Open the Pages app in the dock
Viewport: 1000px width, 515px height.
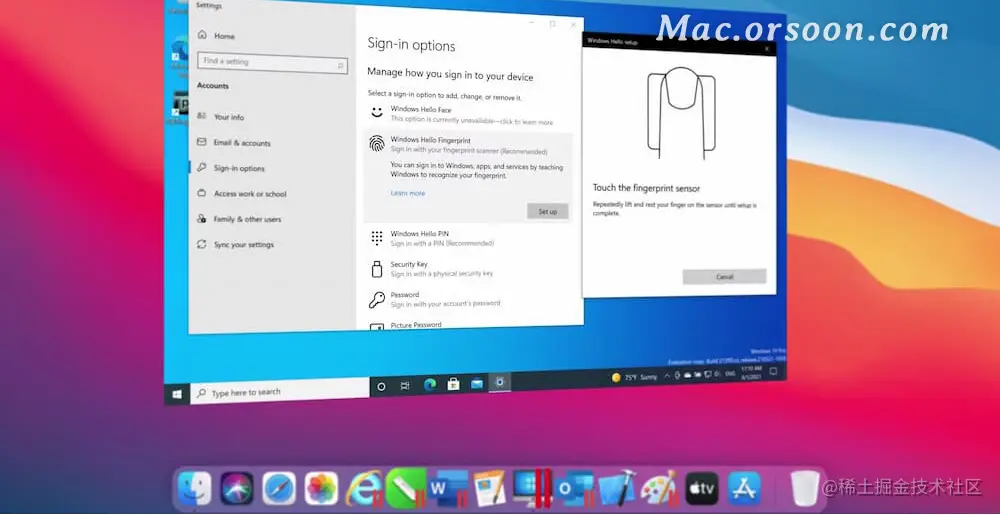[490, 489]
